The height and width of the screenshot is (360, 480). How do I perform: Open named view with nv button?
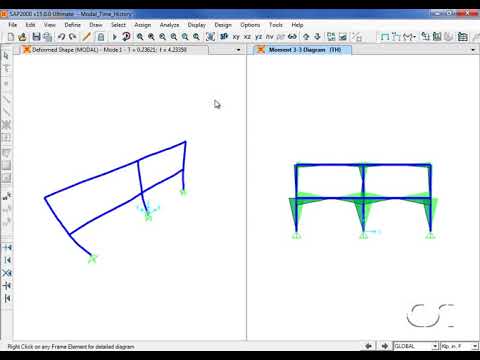tap(269, 37)
